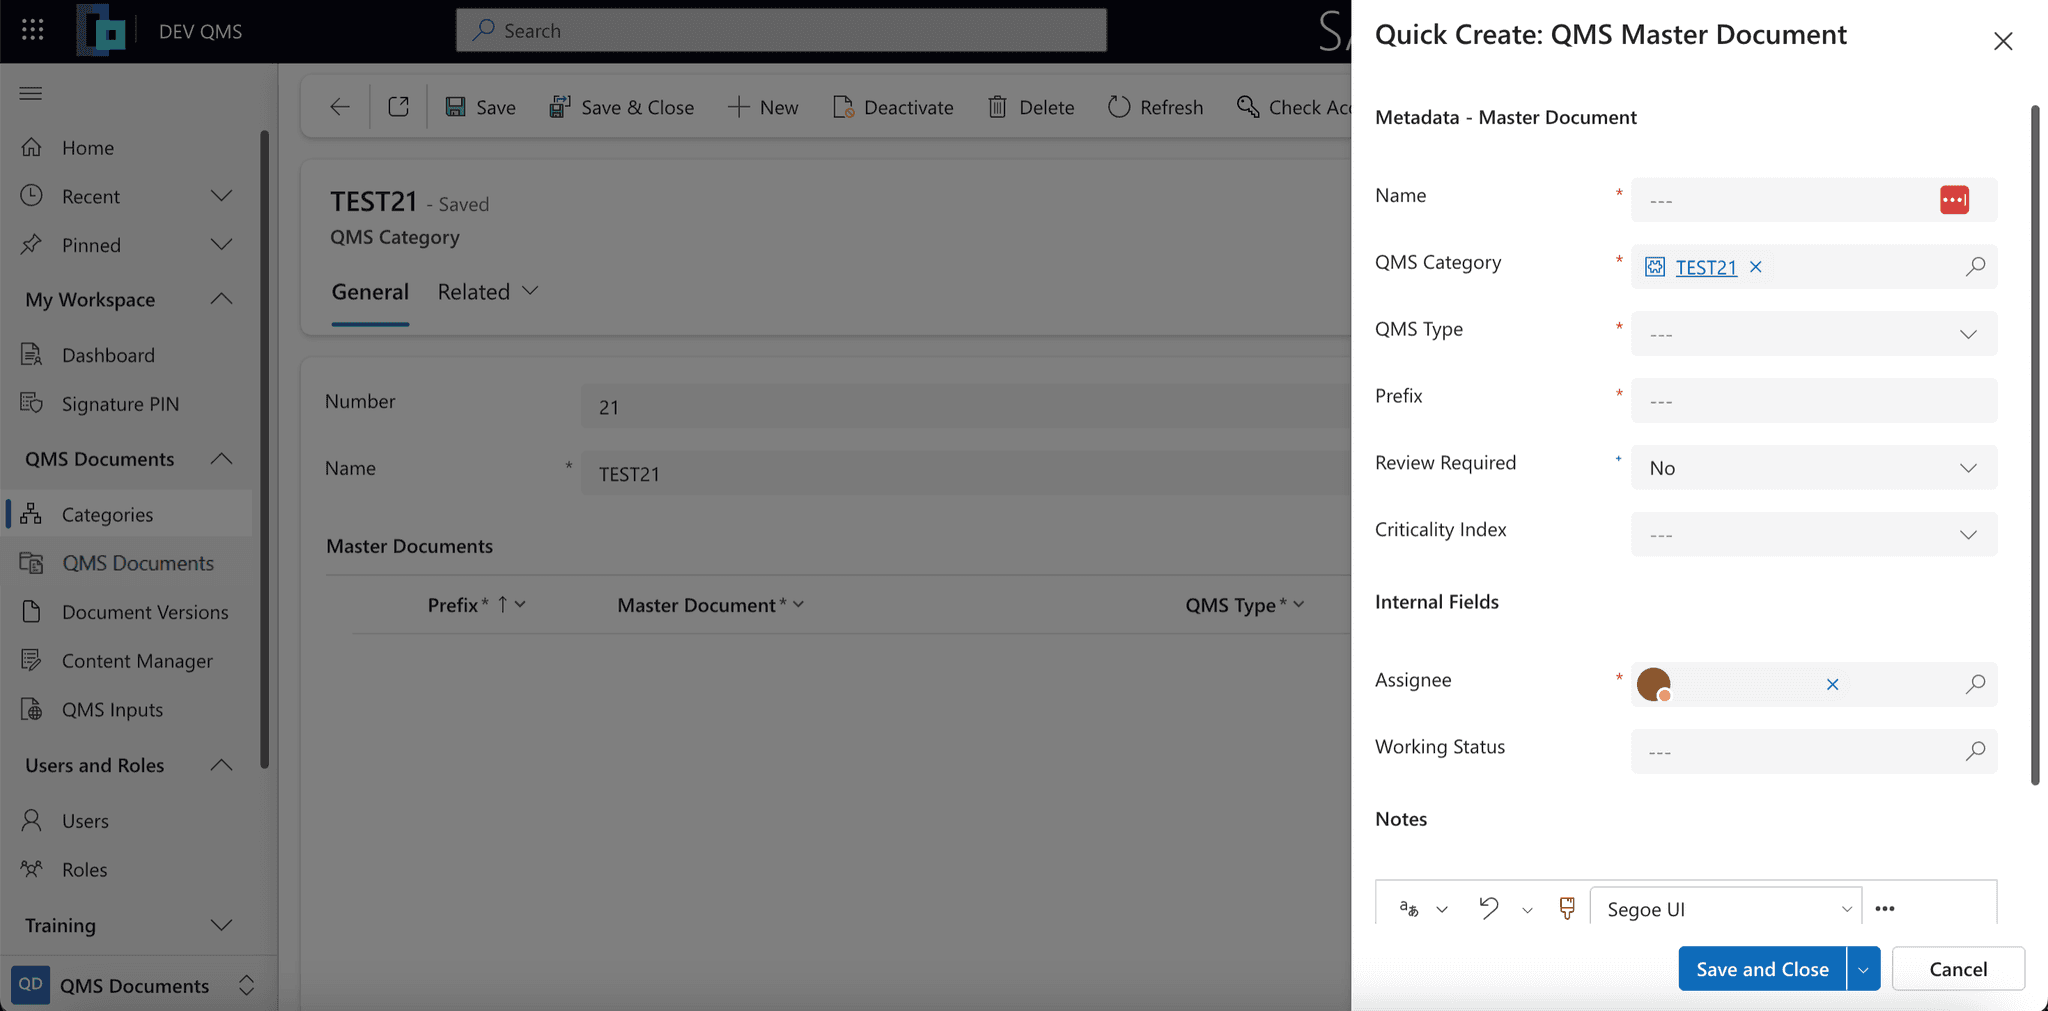This screenshot has height=1011, width=2048.
Task: Click the category Name field TEST21
Action: click(x=965, y=474)
